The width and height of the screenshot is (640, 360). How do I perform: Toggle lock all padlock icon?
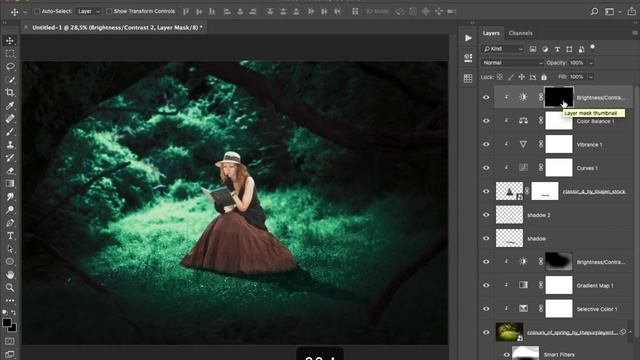click(544, 77)
